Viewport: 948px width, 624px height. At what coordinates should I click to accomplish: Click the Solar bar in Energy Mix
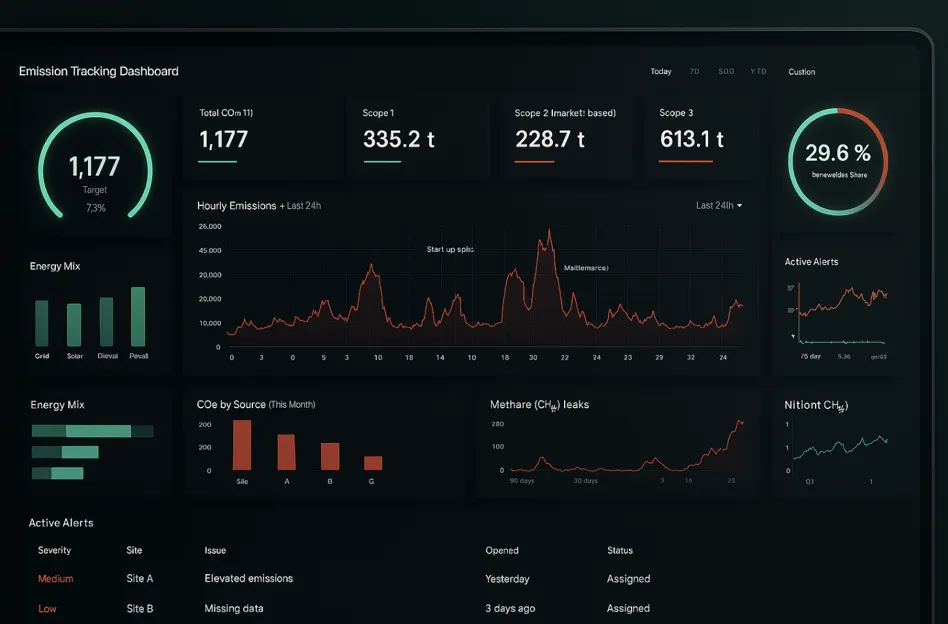pos(74,324)
